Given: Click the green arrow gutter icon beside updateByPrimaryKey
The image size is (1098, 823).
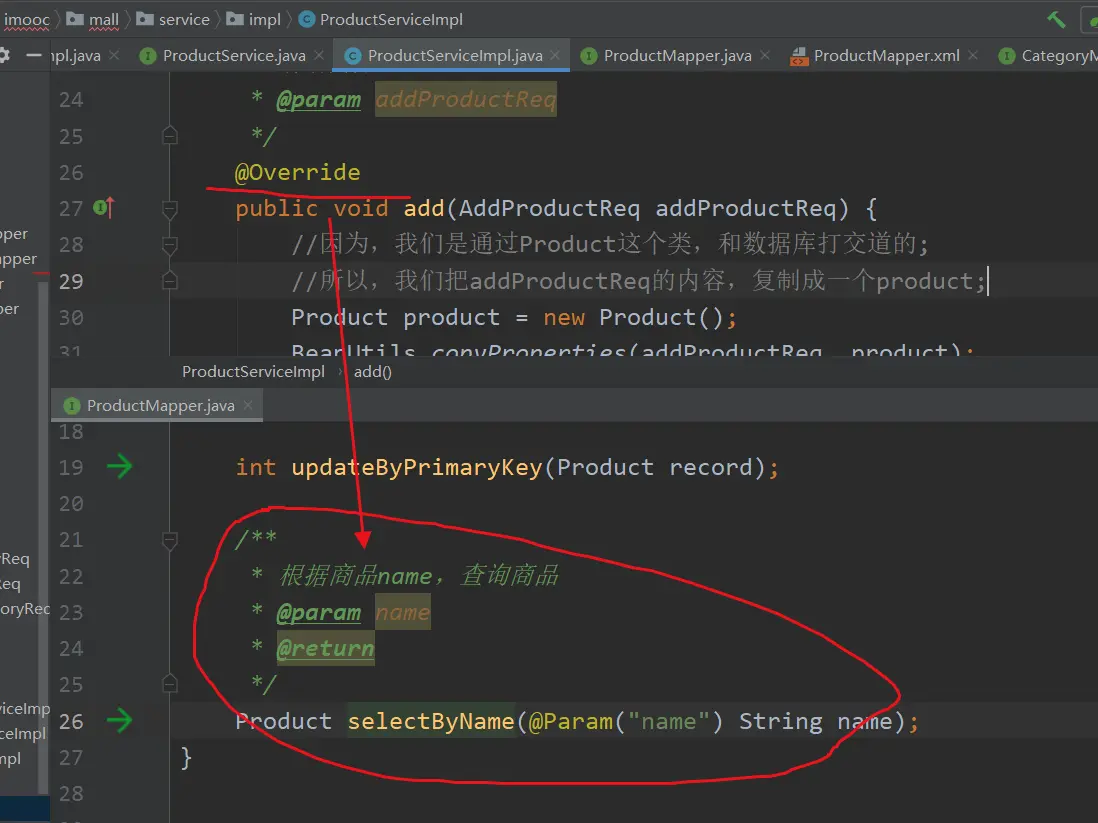Looking at the screenshot, I should click(119, 467).
